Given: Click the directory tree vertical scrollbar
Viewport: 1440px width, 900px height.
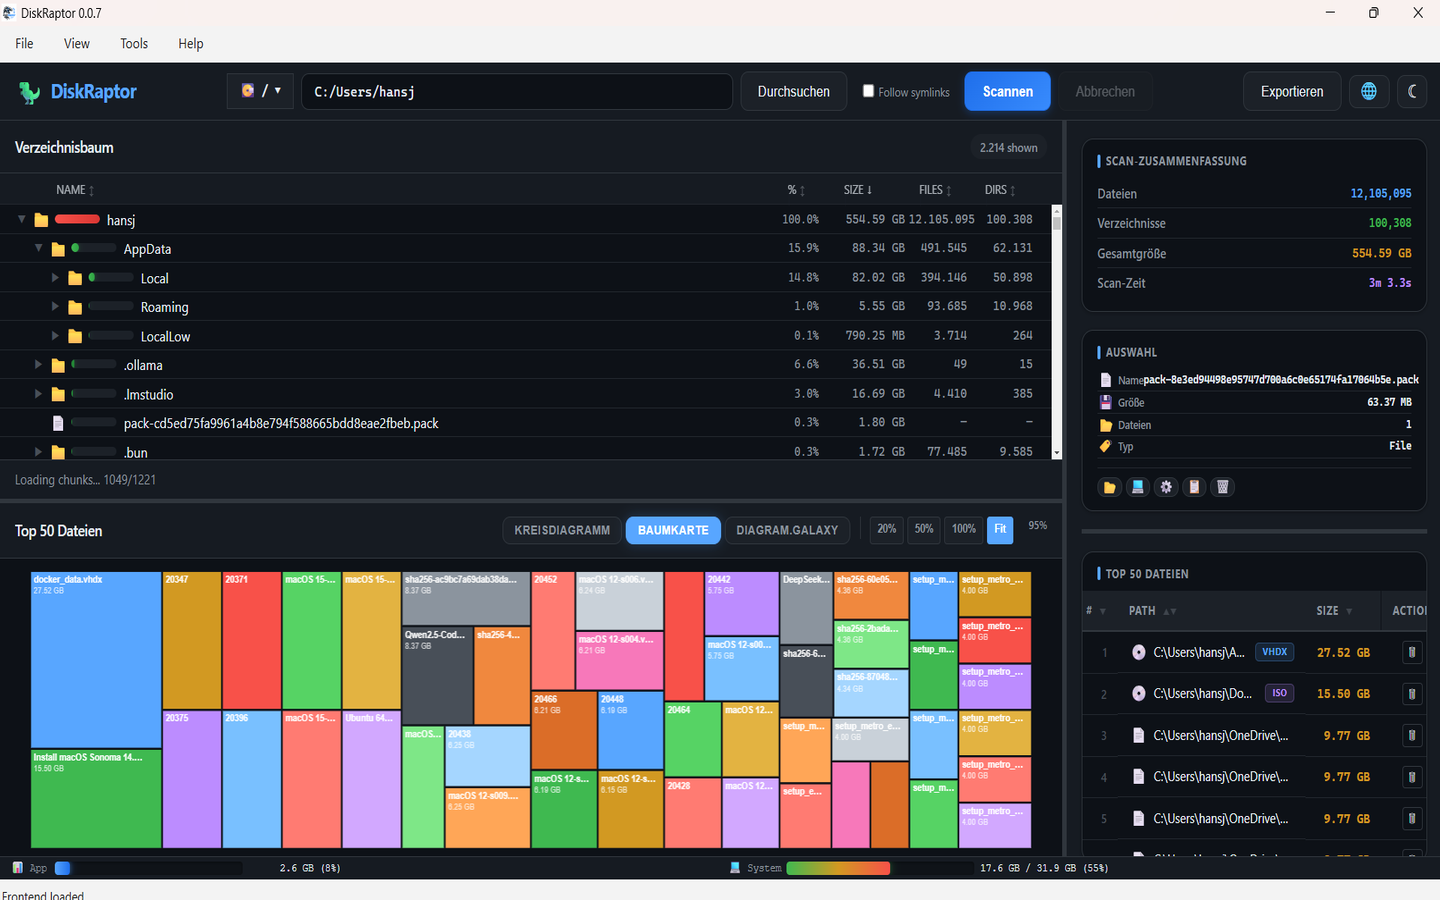Looking at the screenshot, I should (x=1057, y=332).
